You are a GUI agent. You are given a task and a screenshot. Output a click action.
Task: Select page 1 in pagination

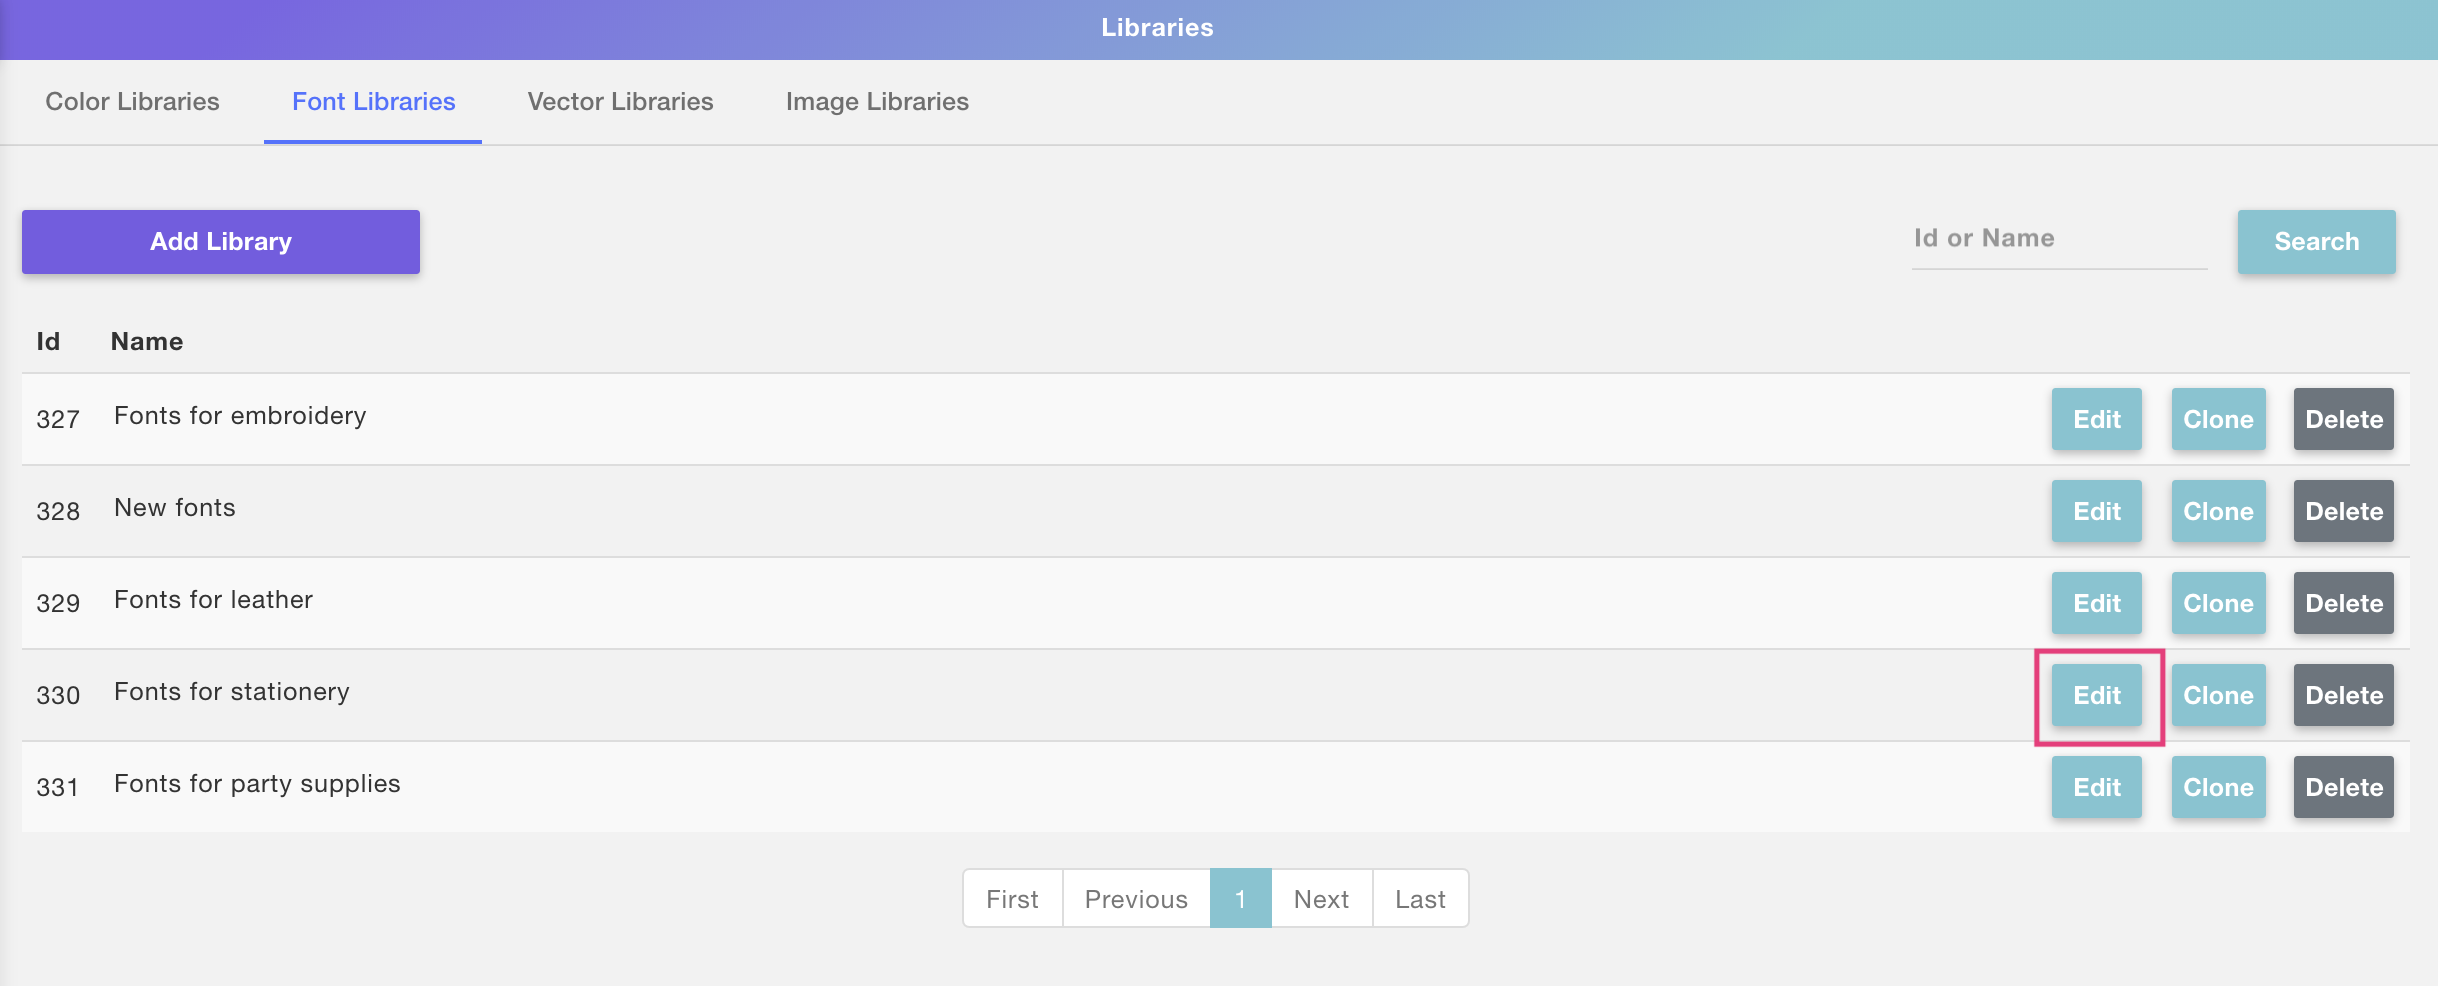click(1240, 899)
